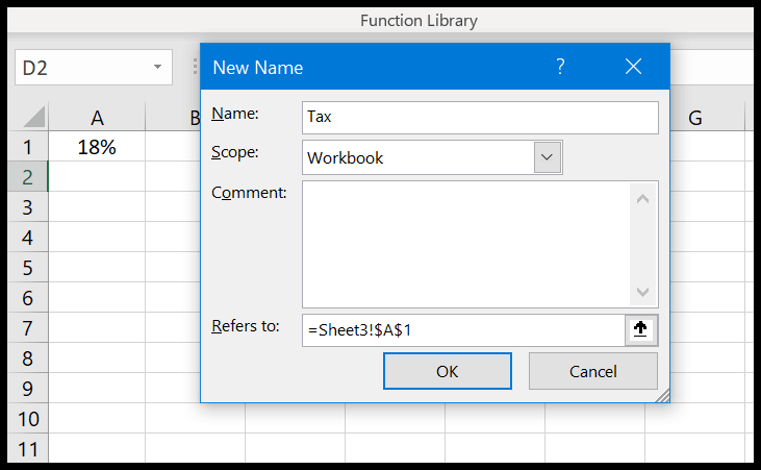The width and height of the screenshot is (761, 470).
Task: Select row 10 header
Action: (x=28, y=419)
